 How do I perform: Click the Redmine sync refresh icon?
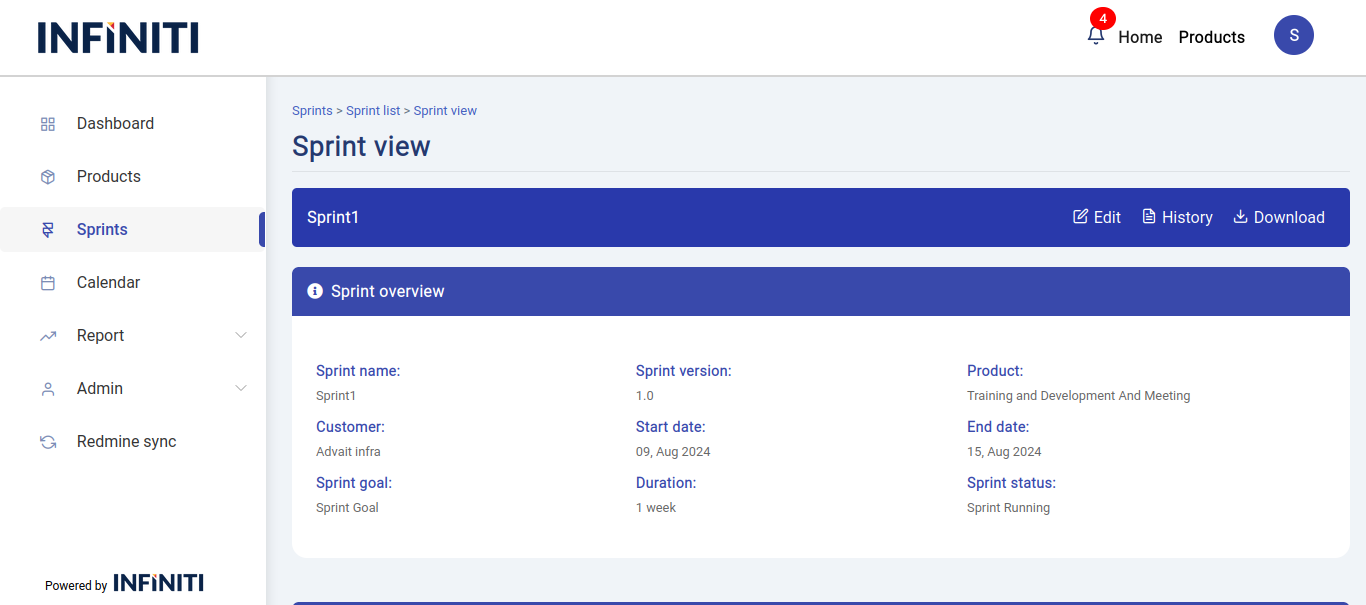(48, 442)
